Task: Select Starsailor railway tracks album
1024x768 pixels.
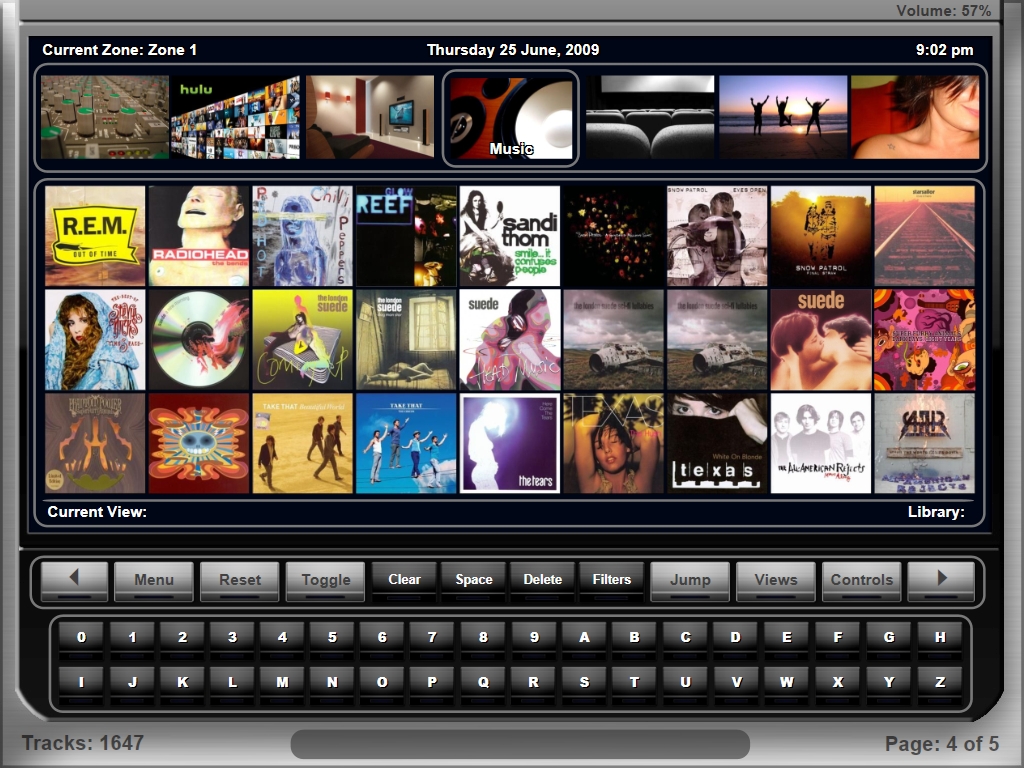Action: click(x=925, y=236)
